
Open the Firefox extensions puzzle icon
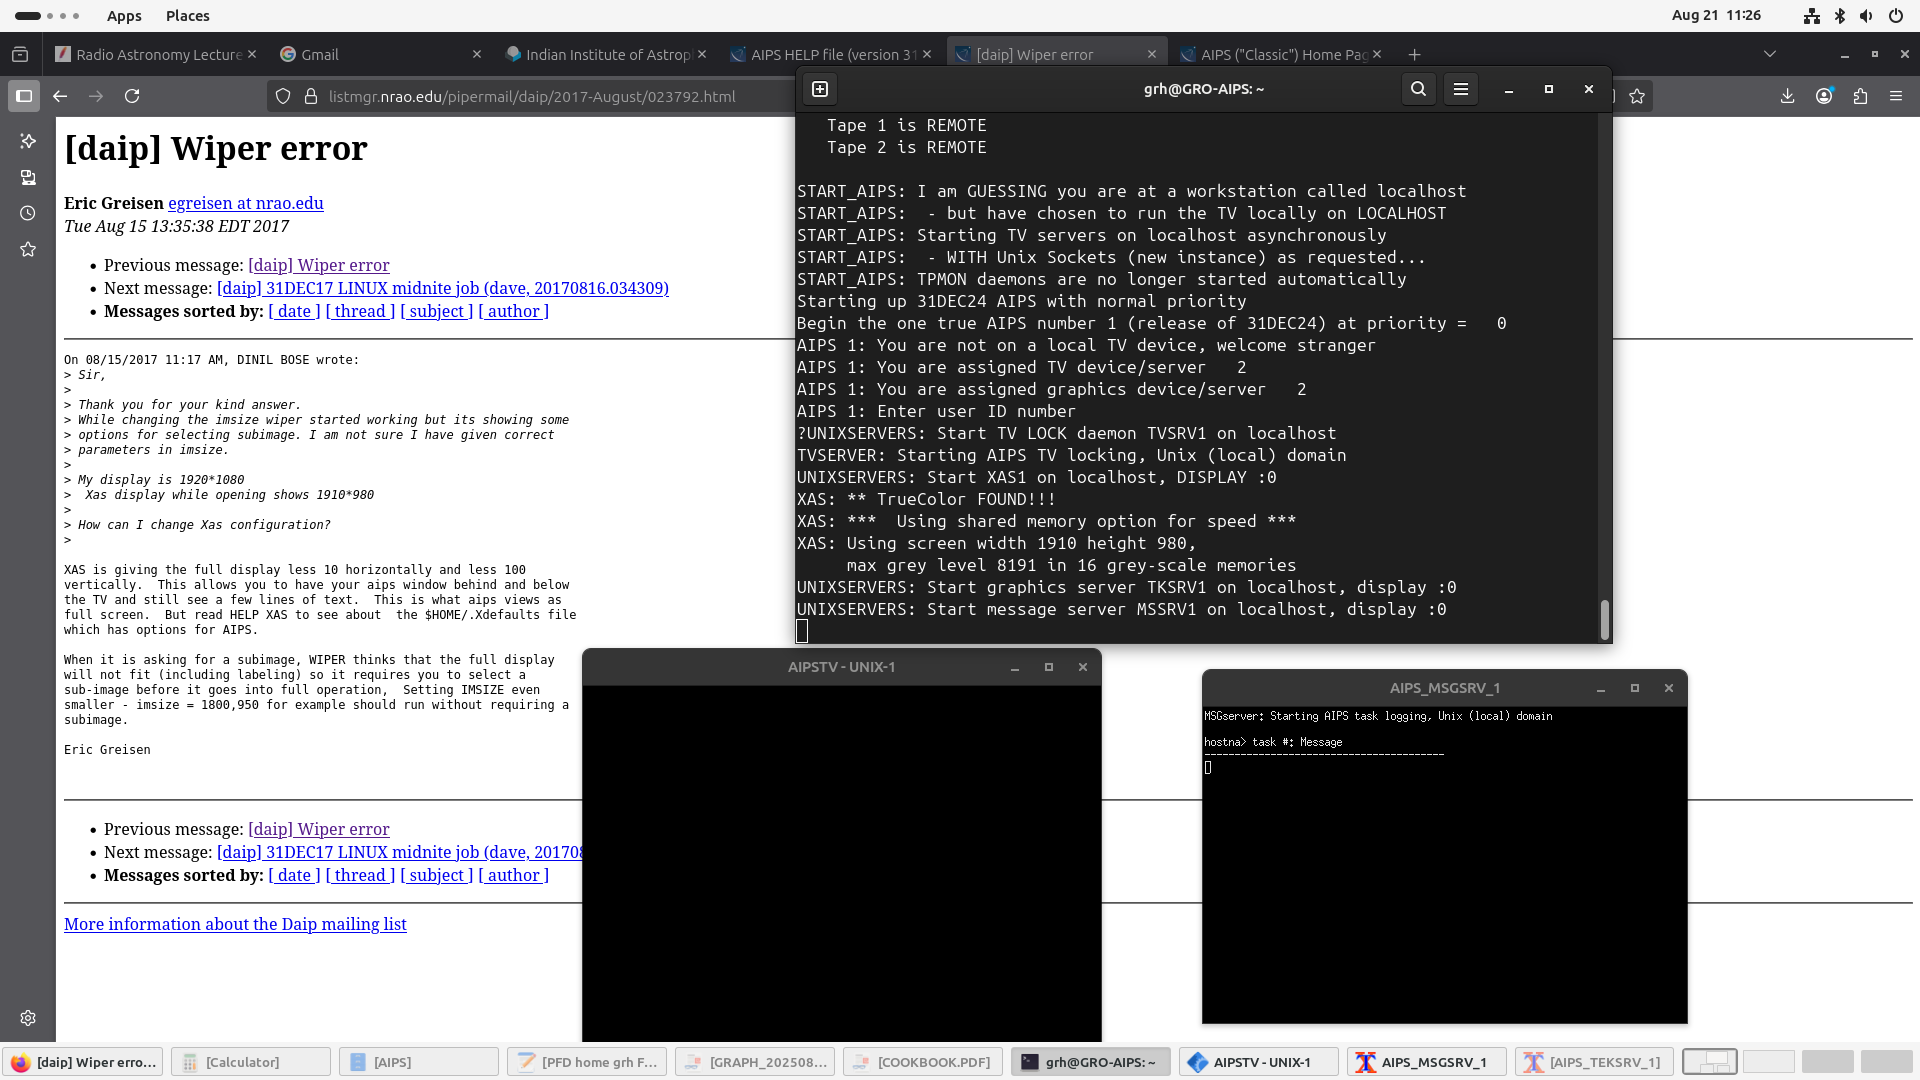(1860, 96)
